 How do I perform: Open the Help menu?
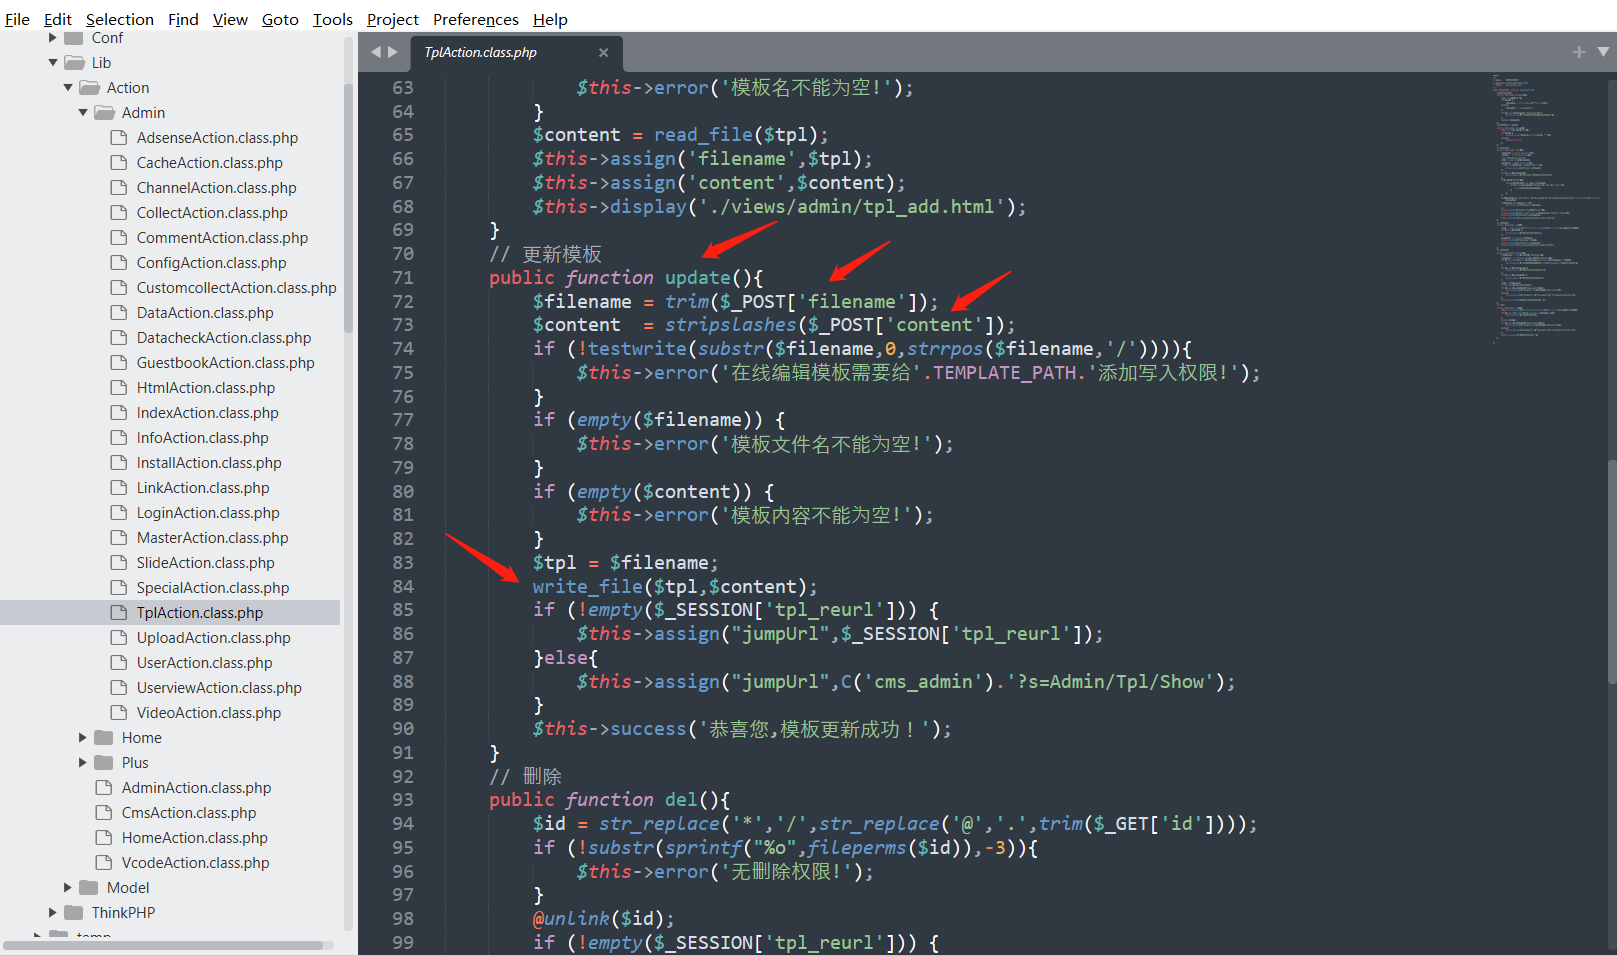(550, 19)
